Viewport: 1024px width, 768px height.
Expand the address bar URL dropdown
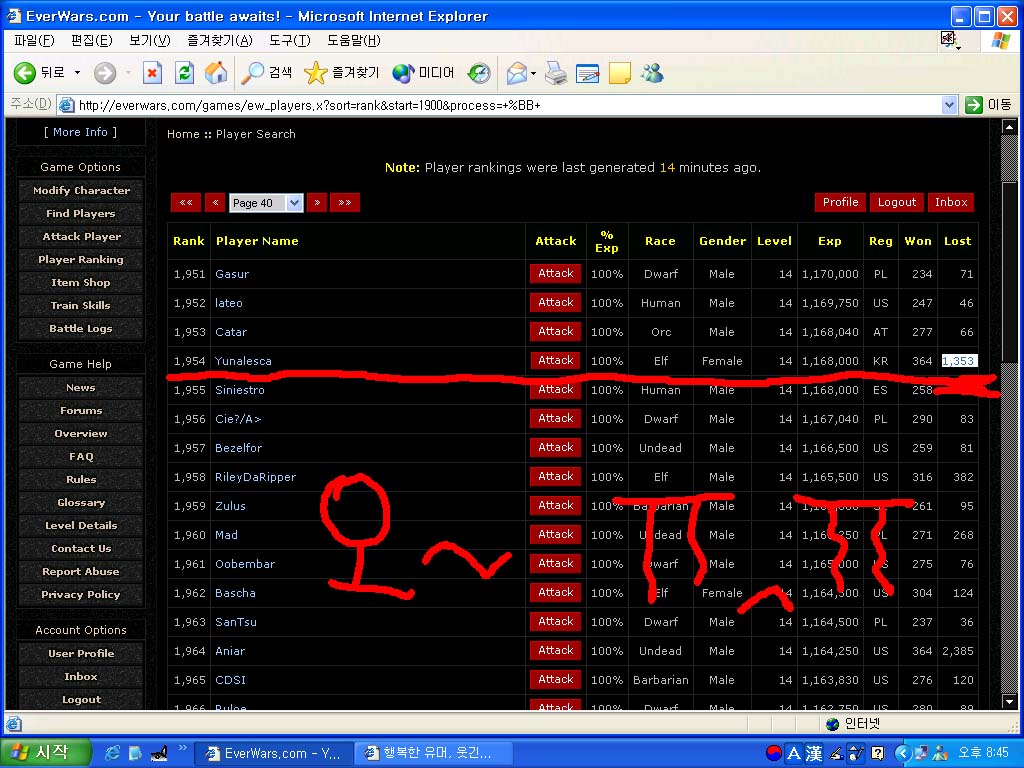pyautogui.click(x=950, y=104)
